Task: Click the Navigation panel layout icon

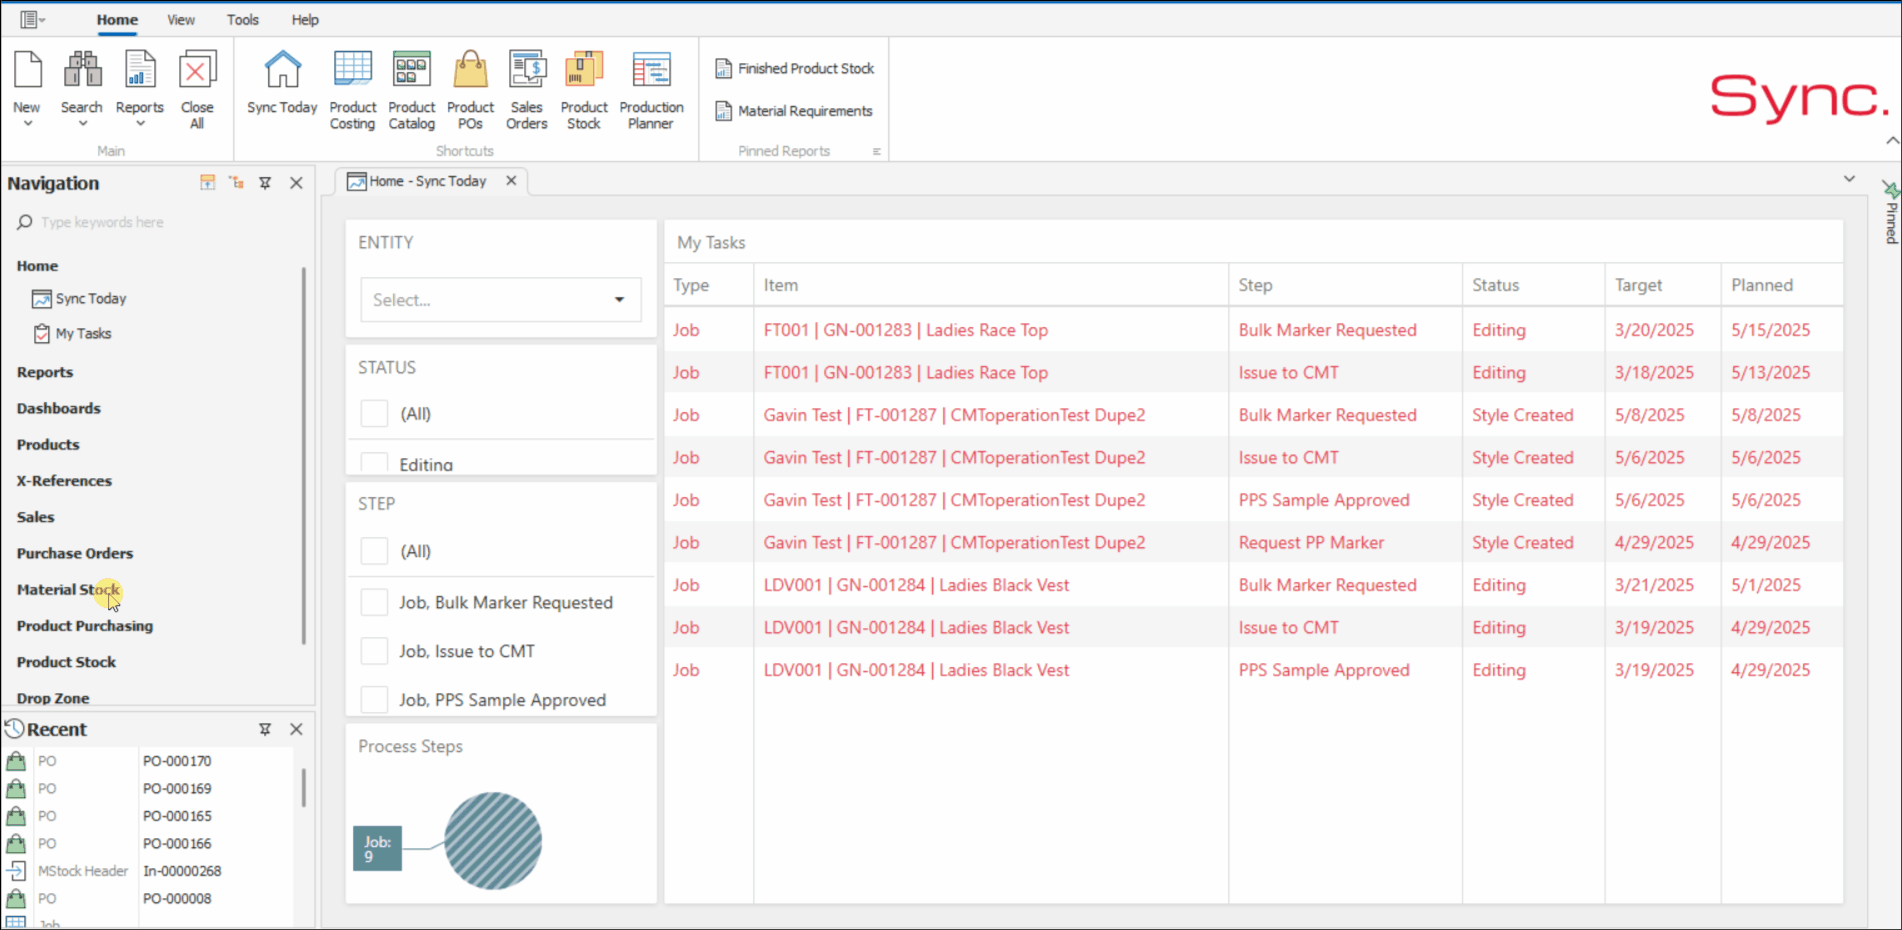Action: click(207, 182)
